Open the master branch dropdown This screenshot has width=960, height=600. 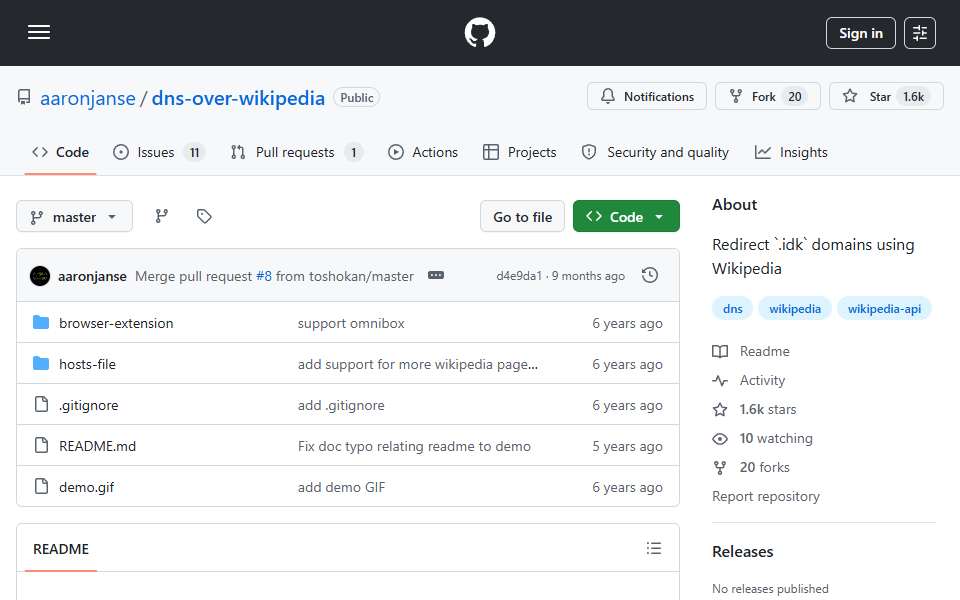point(74,217)
